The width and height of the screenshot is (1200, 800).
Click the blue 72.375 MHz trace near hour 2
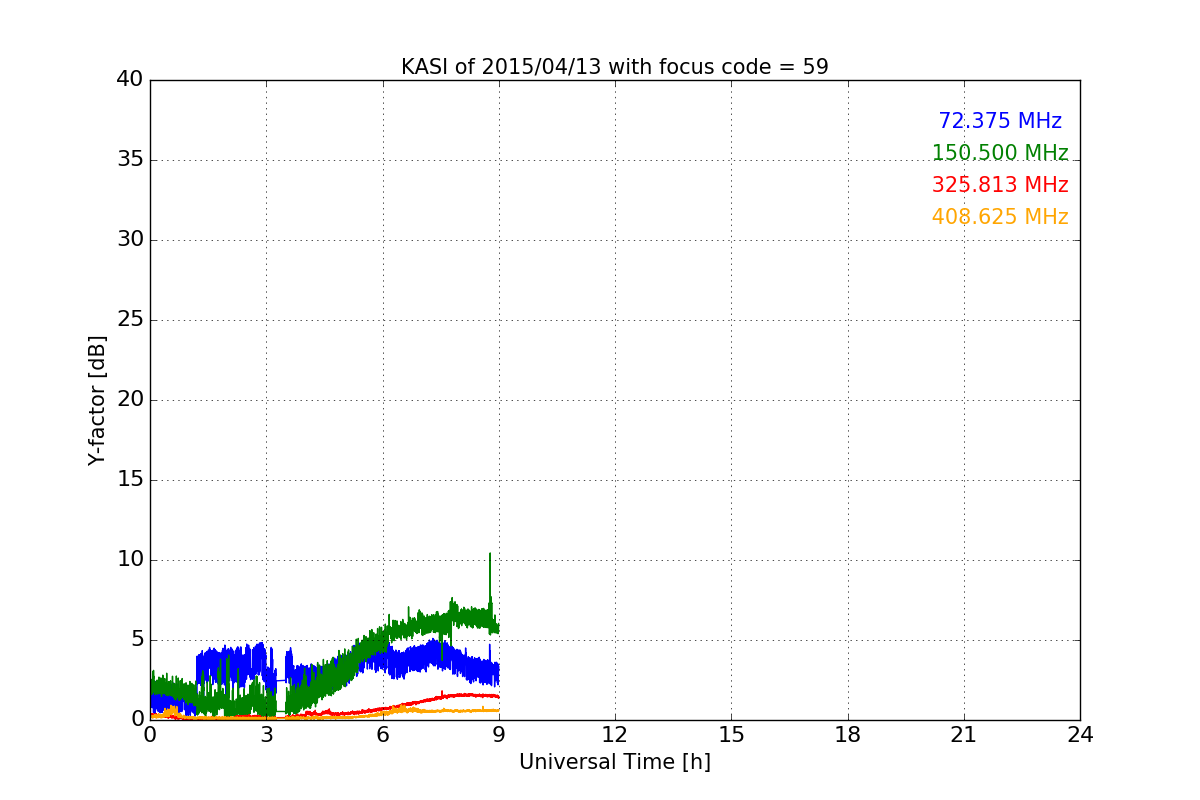228,665
